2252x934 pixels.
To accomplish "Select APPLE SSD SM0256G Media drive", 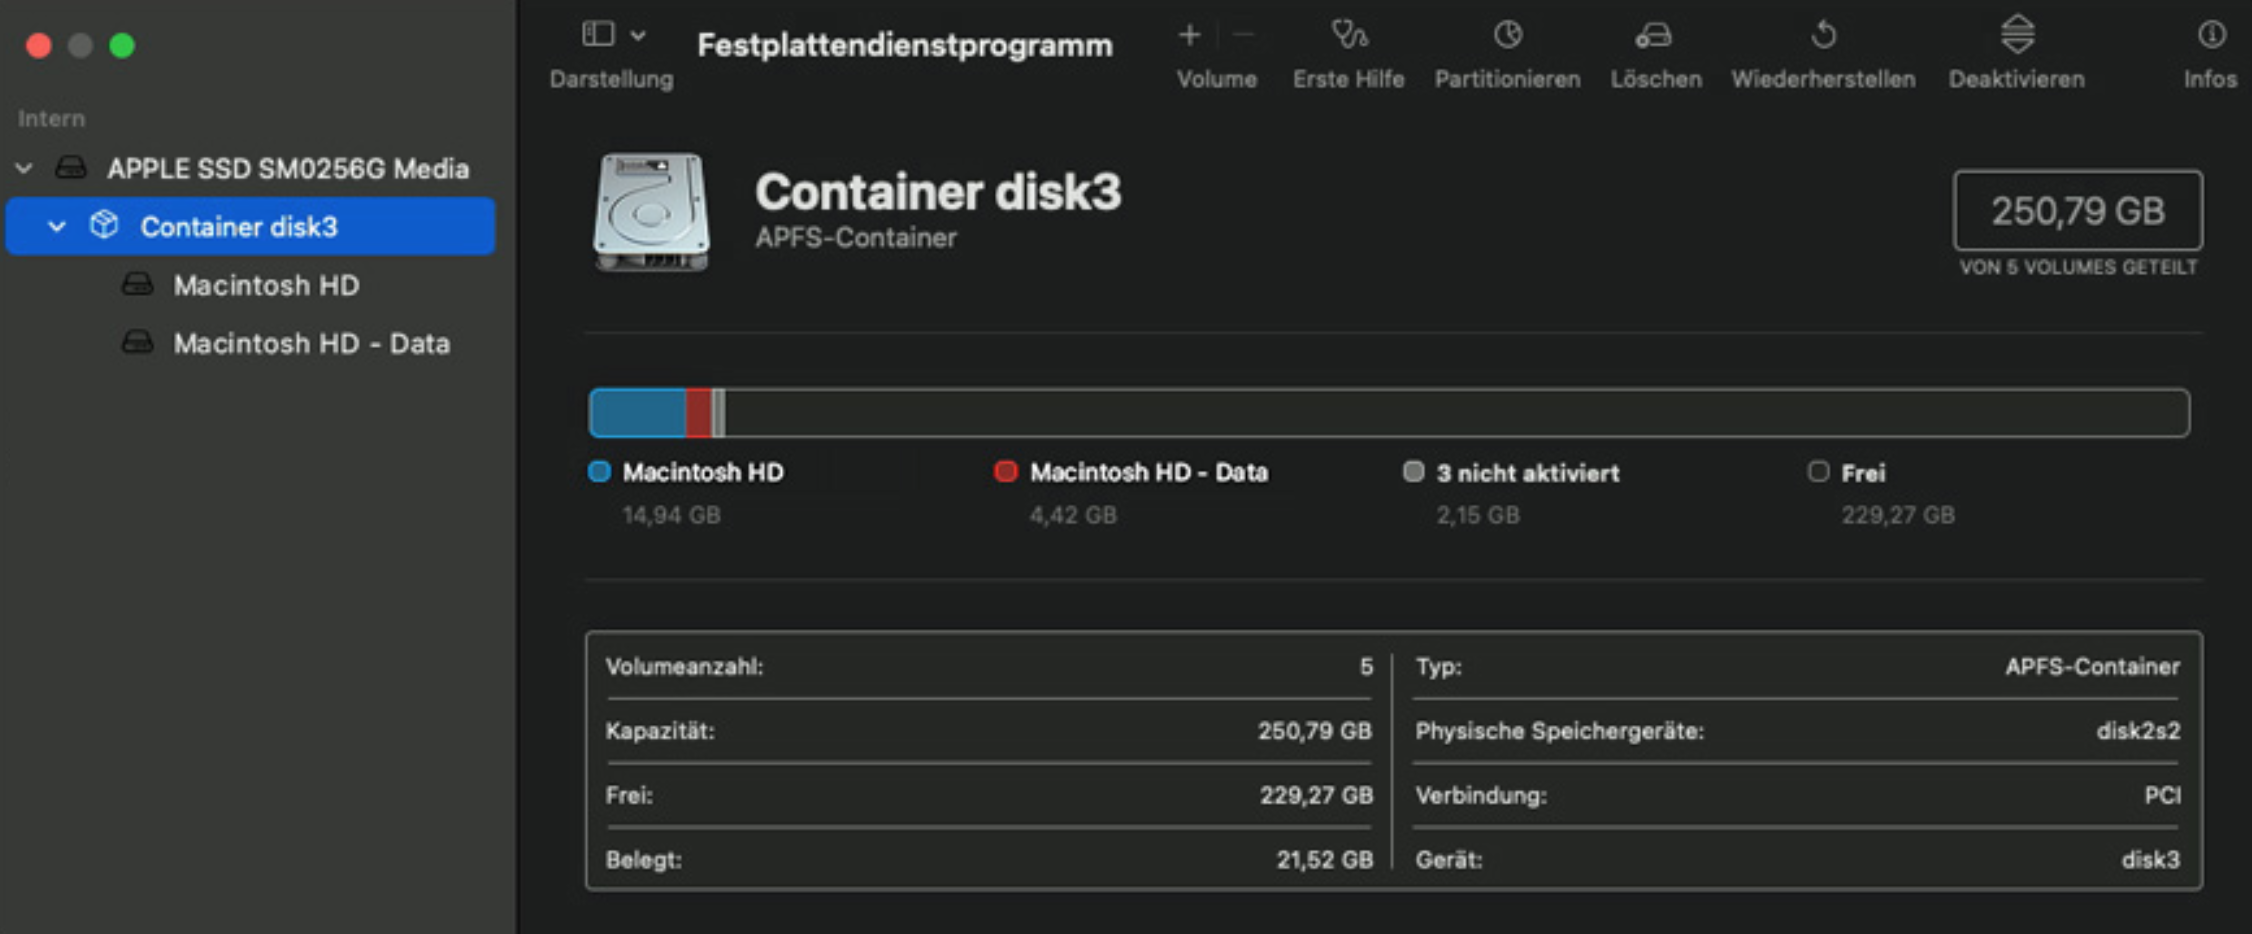I will [288, 168].
